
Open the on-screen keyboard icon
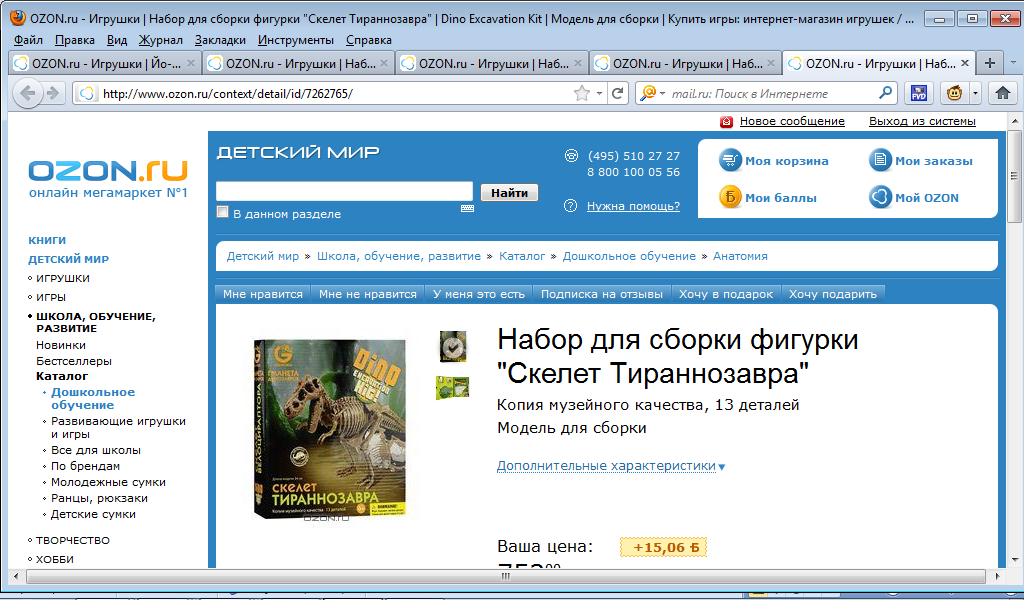point(467,208)
